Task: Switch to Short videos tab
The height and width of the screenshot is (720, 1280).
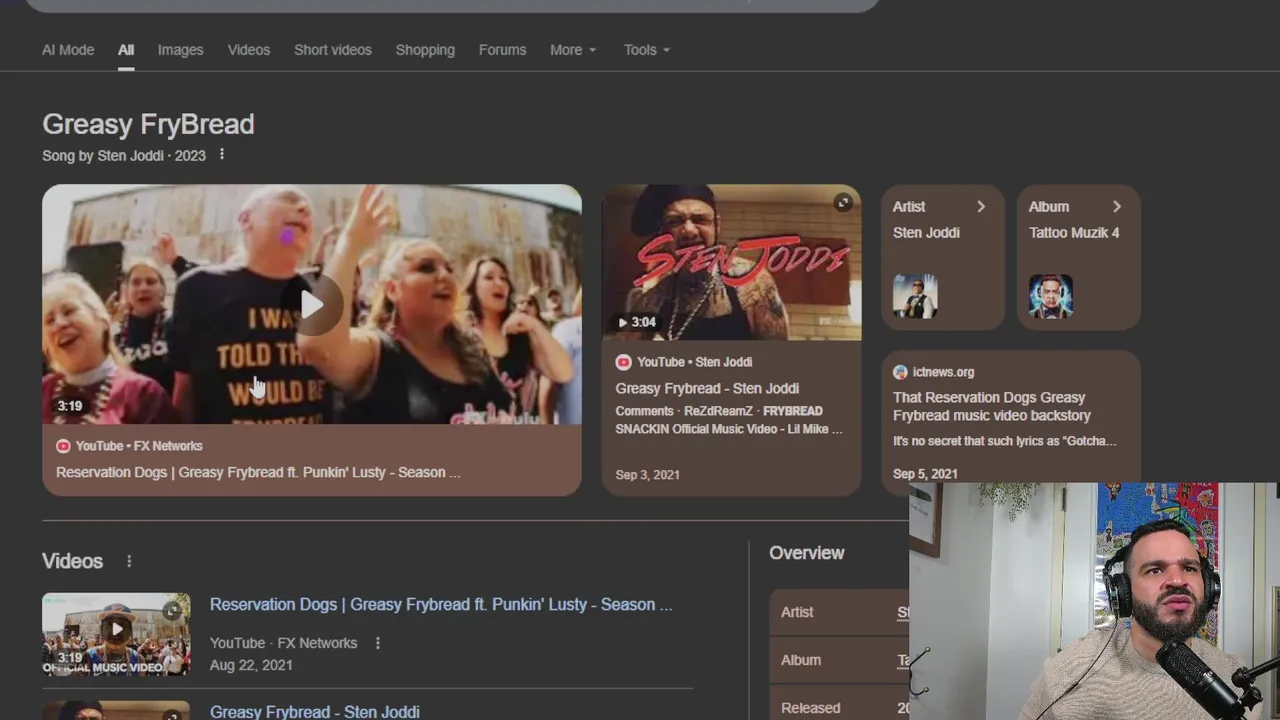Action: point(333,50)
